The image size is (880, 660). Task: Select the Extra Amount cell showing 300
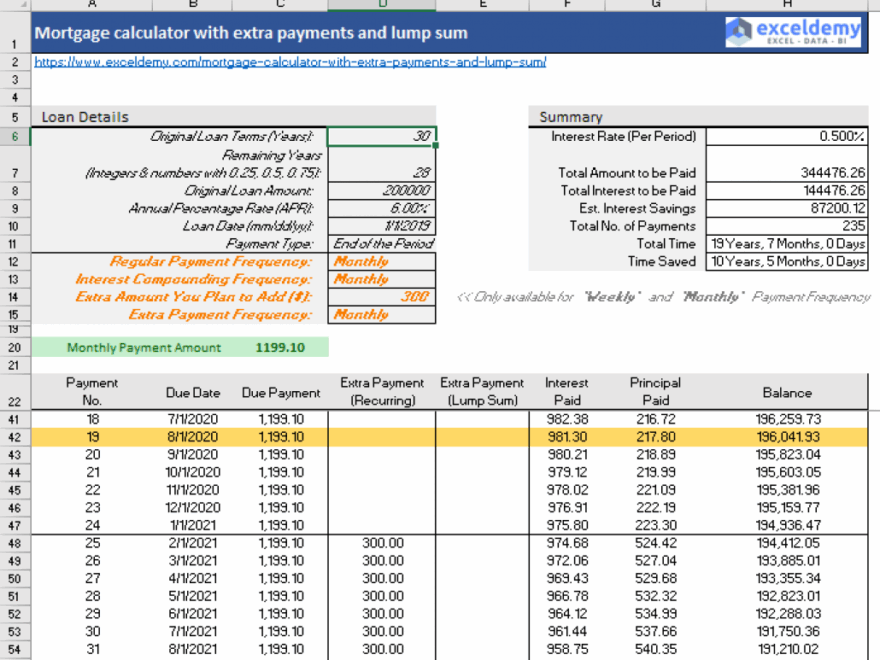383,296
